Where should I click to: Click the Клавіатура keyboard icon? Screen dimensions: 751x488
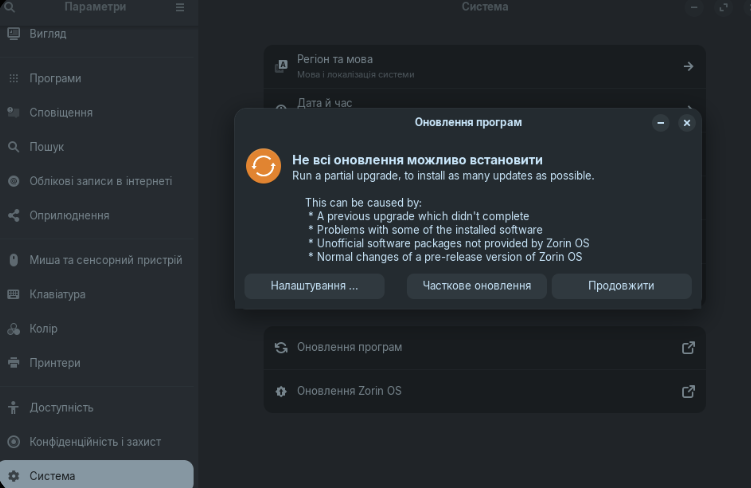(14, 294)
